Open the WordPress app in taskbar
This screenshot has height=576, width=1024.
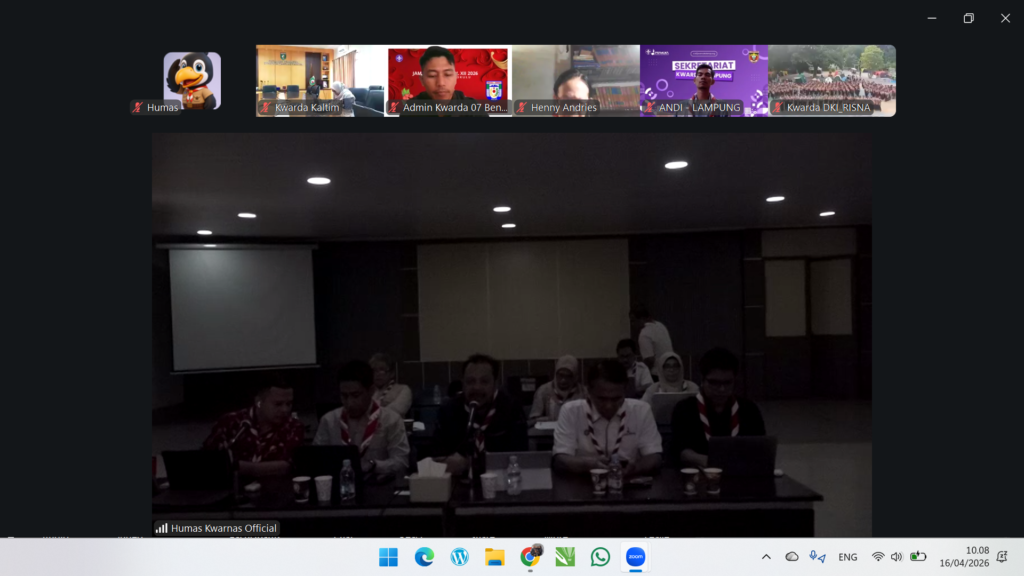click(459, 557)
